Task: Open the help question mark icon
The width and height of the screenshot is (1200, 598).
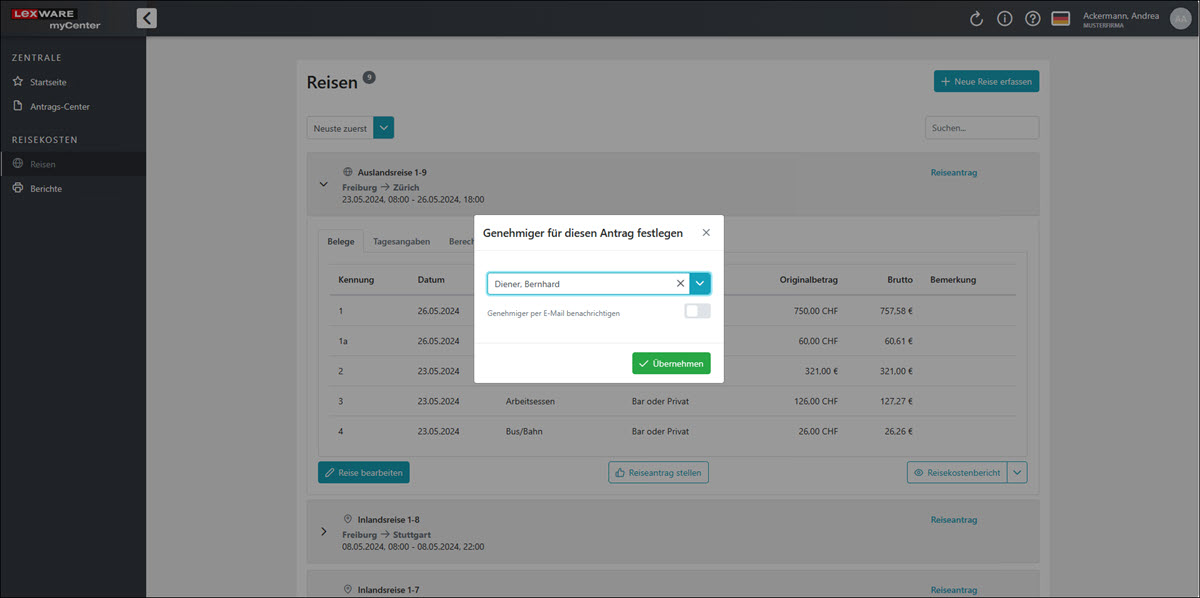Action: click(1033, 19)
